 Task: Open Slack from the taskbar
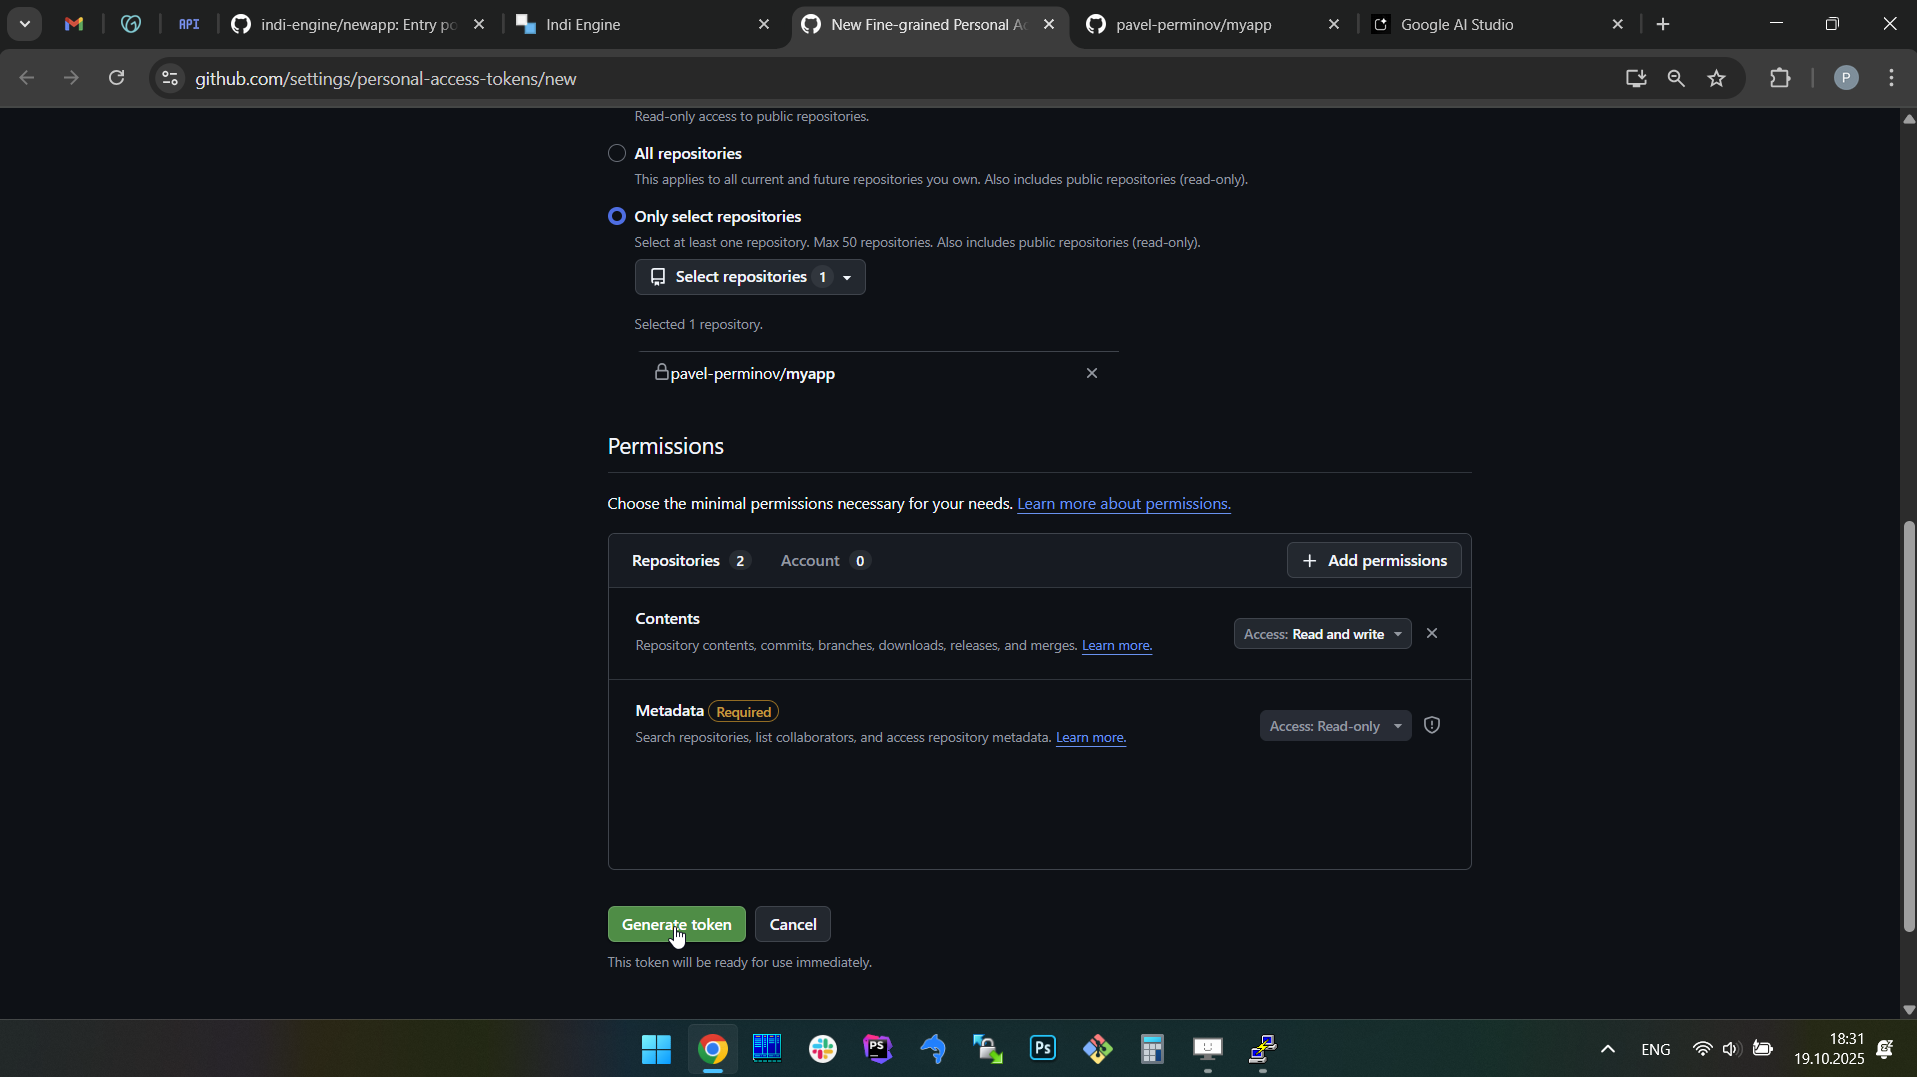pos(823,1049)
